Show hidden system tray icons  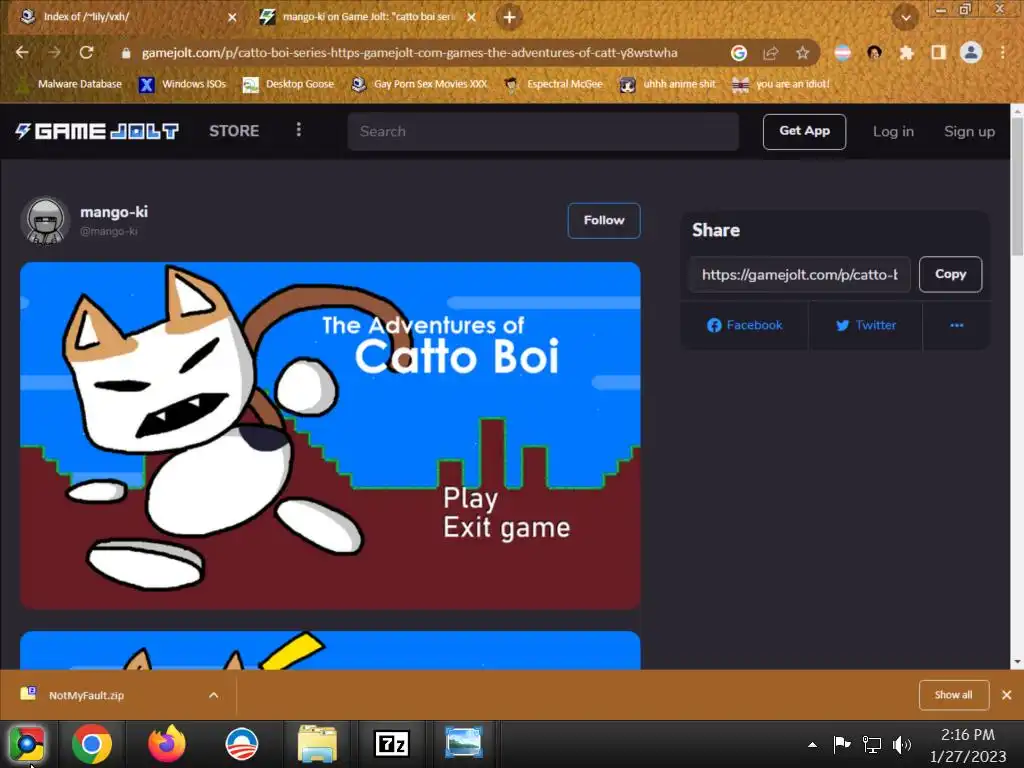[x=812, y=744]
